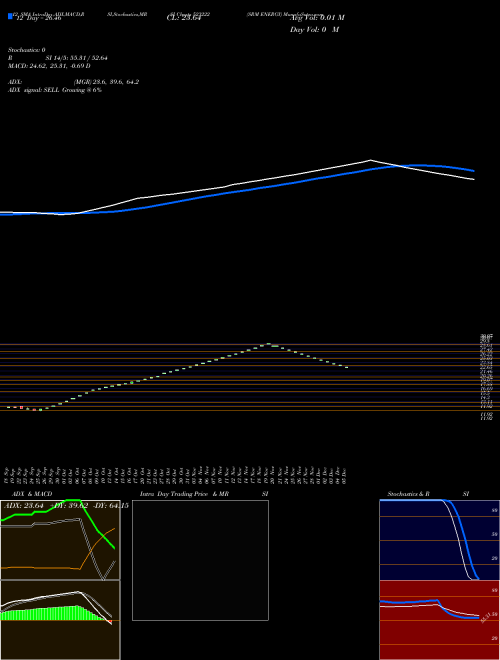Click the red candle near the chart start
Image resolution: width=500 pixels, height=660 pixels.
tap(21, 407)
